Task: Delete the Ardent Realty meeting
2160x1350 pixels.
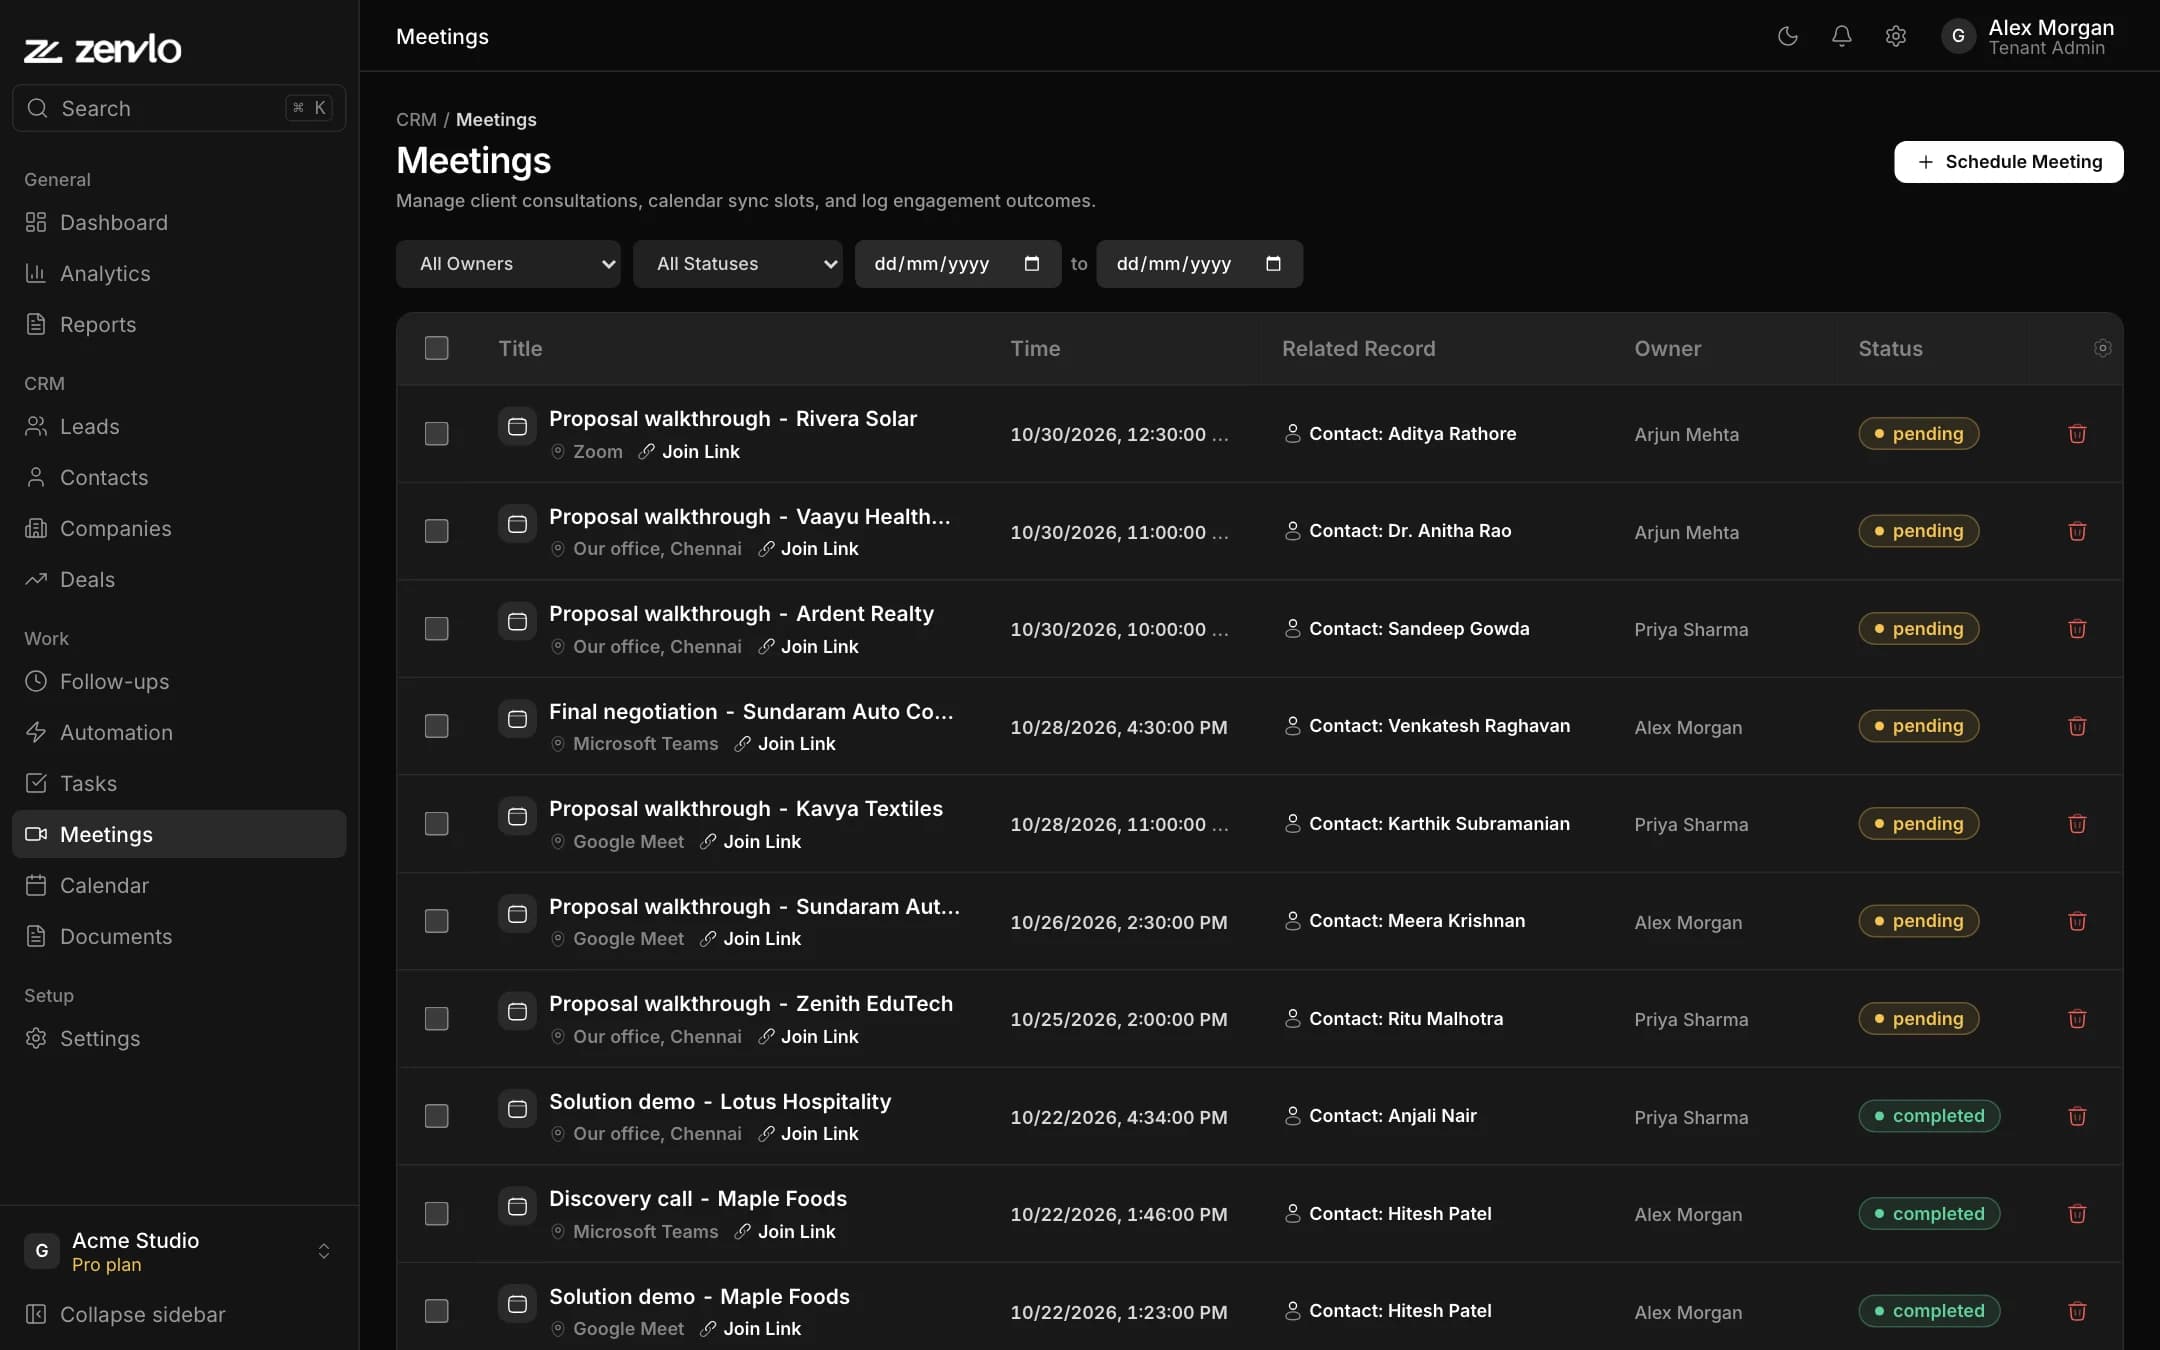Action: click(x=2077, y=629)
